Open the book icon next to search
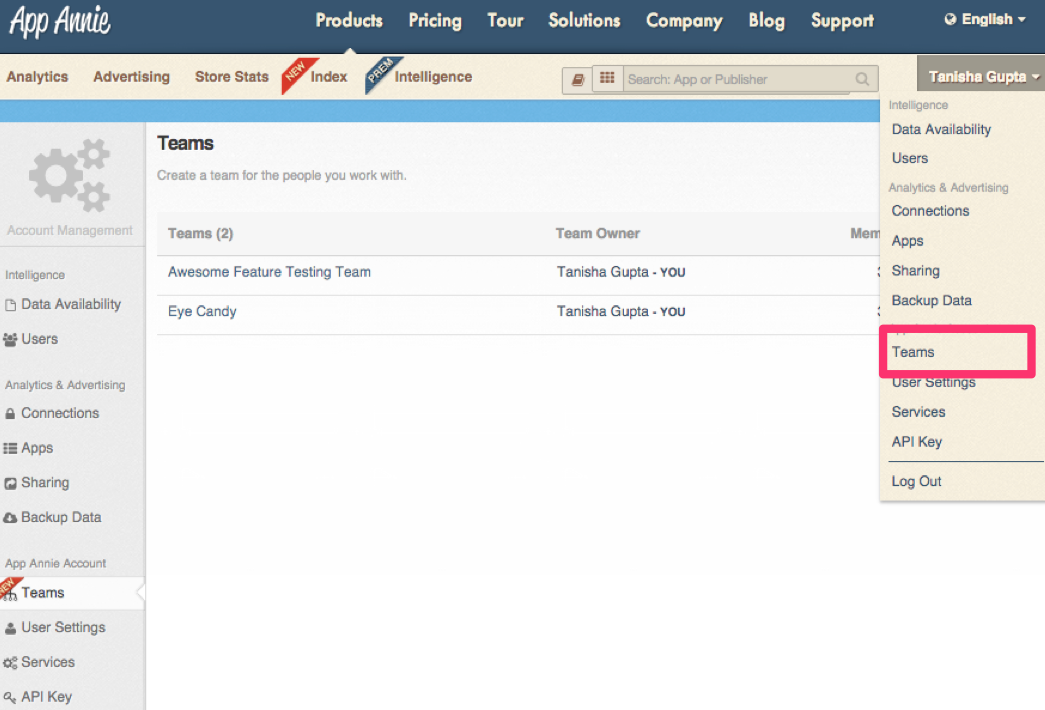 click(577, 79)
